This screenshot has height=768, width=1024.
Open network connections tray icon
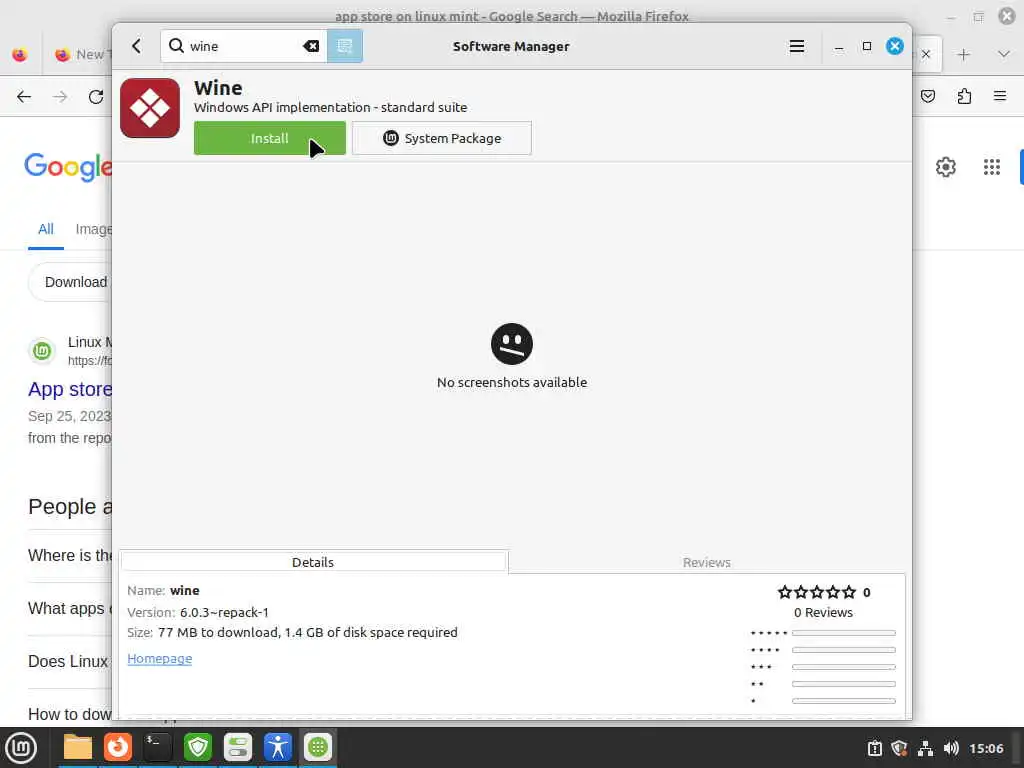pyautogui.click(x=925, y=748)
